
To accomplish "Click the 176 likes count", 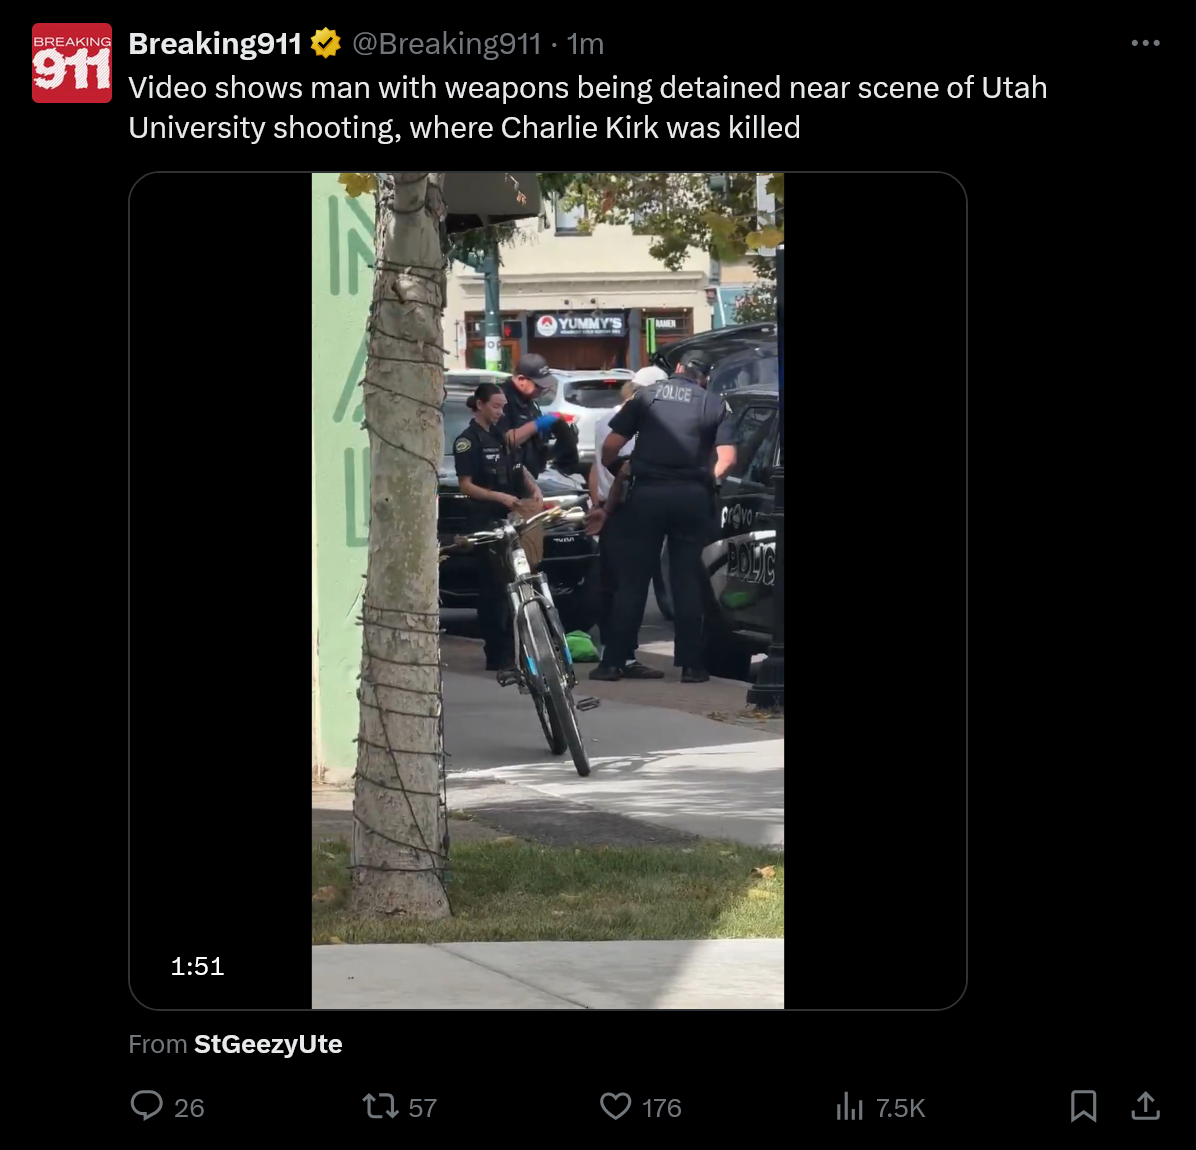I will tap(661, 1107).
